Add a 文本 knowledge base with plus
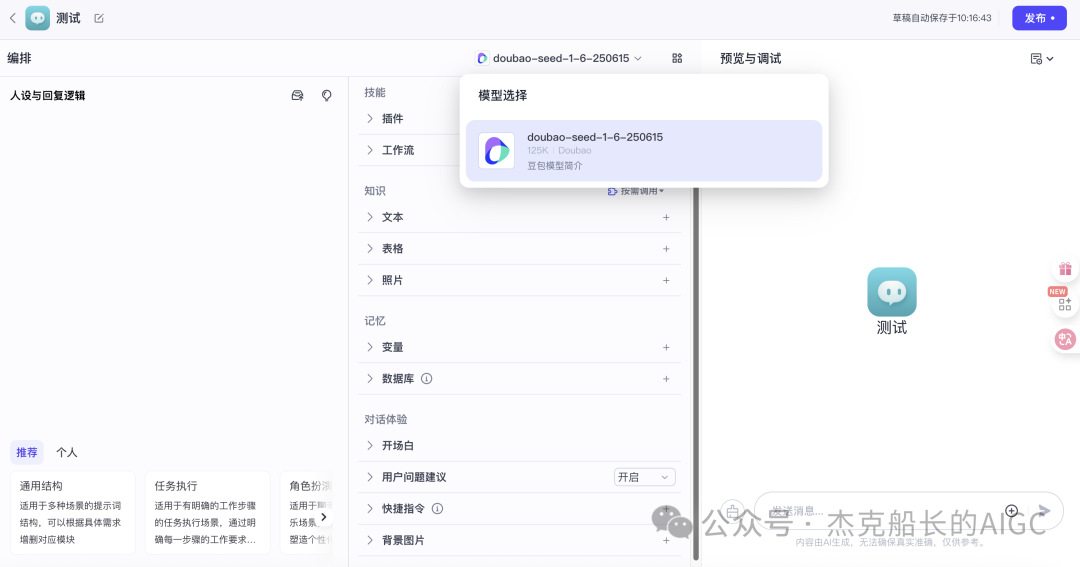This screenshot has width=1080, height=567. click(666, 217)
